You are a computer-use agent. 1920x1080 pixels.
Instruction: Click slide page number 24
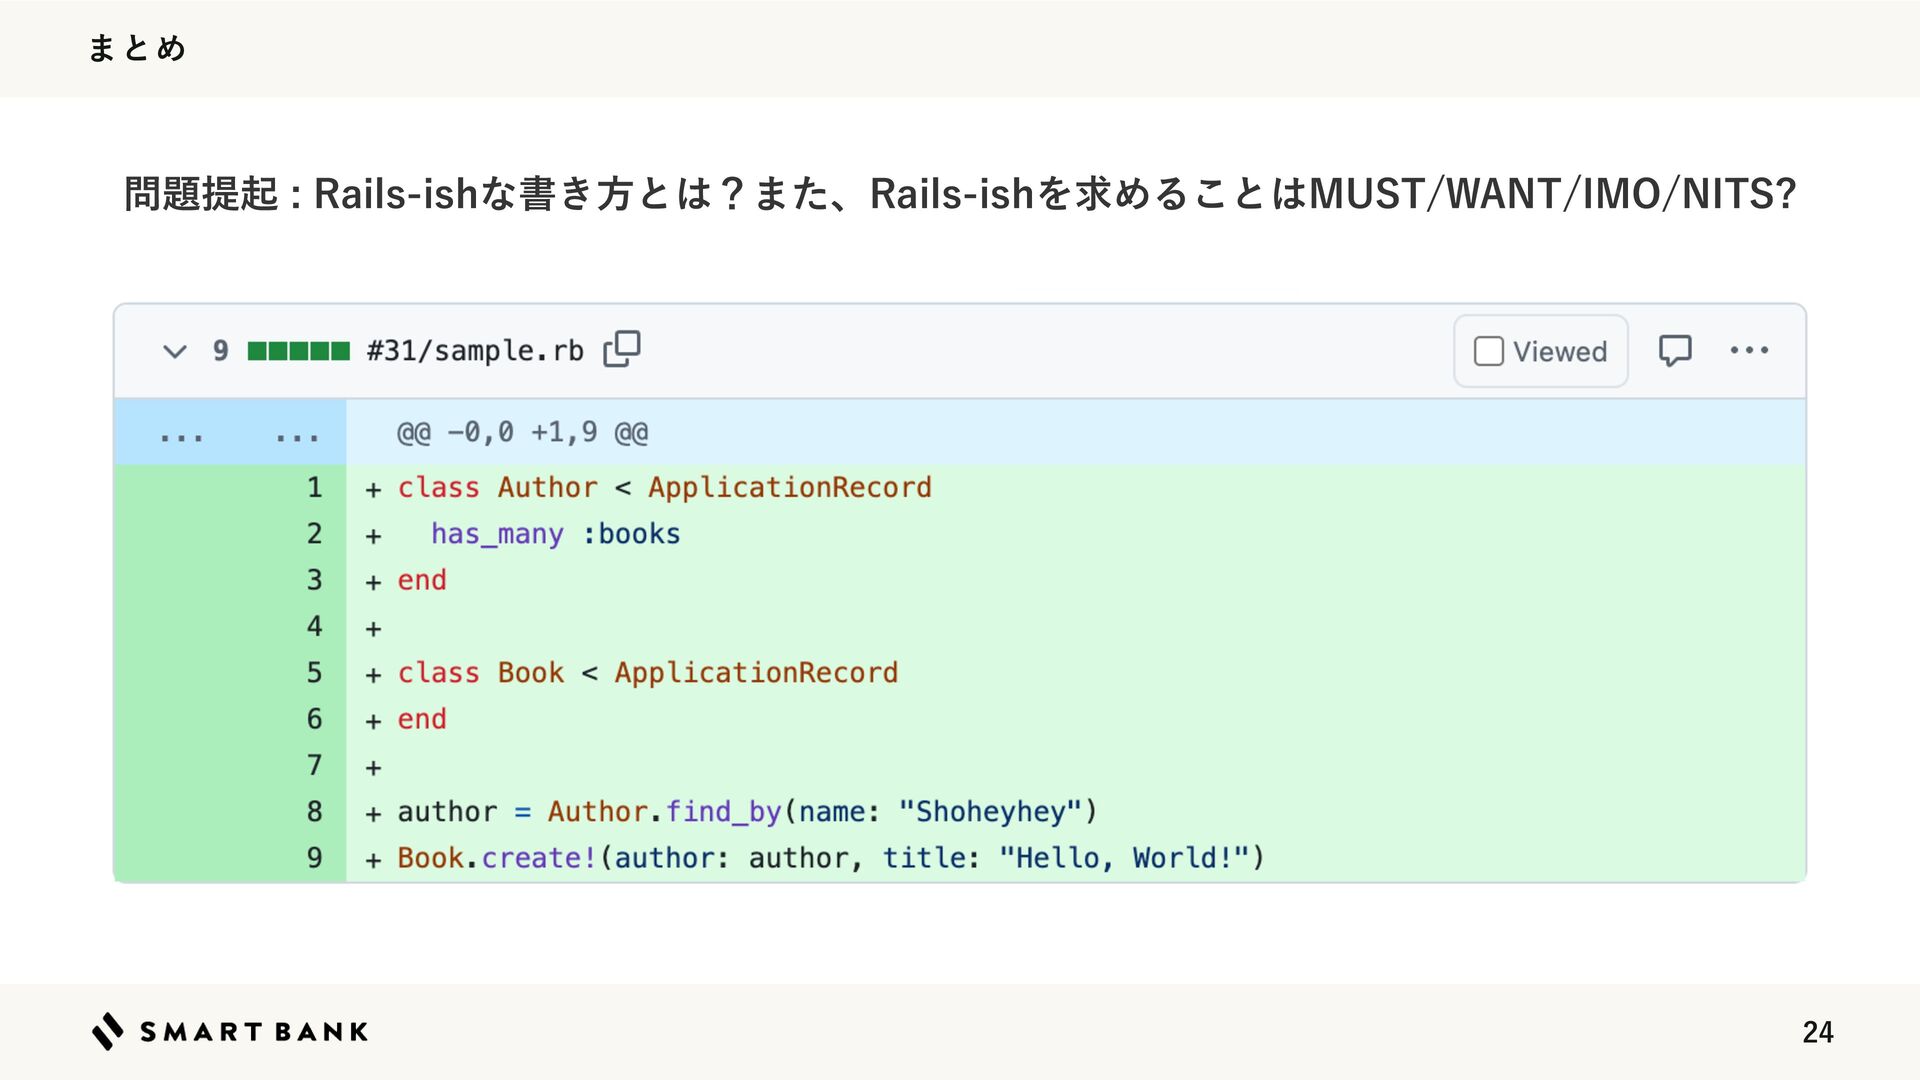[x=1817, y=1032]
